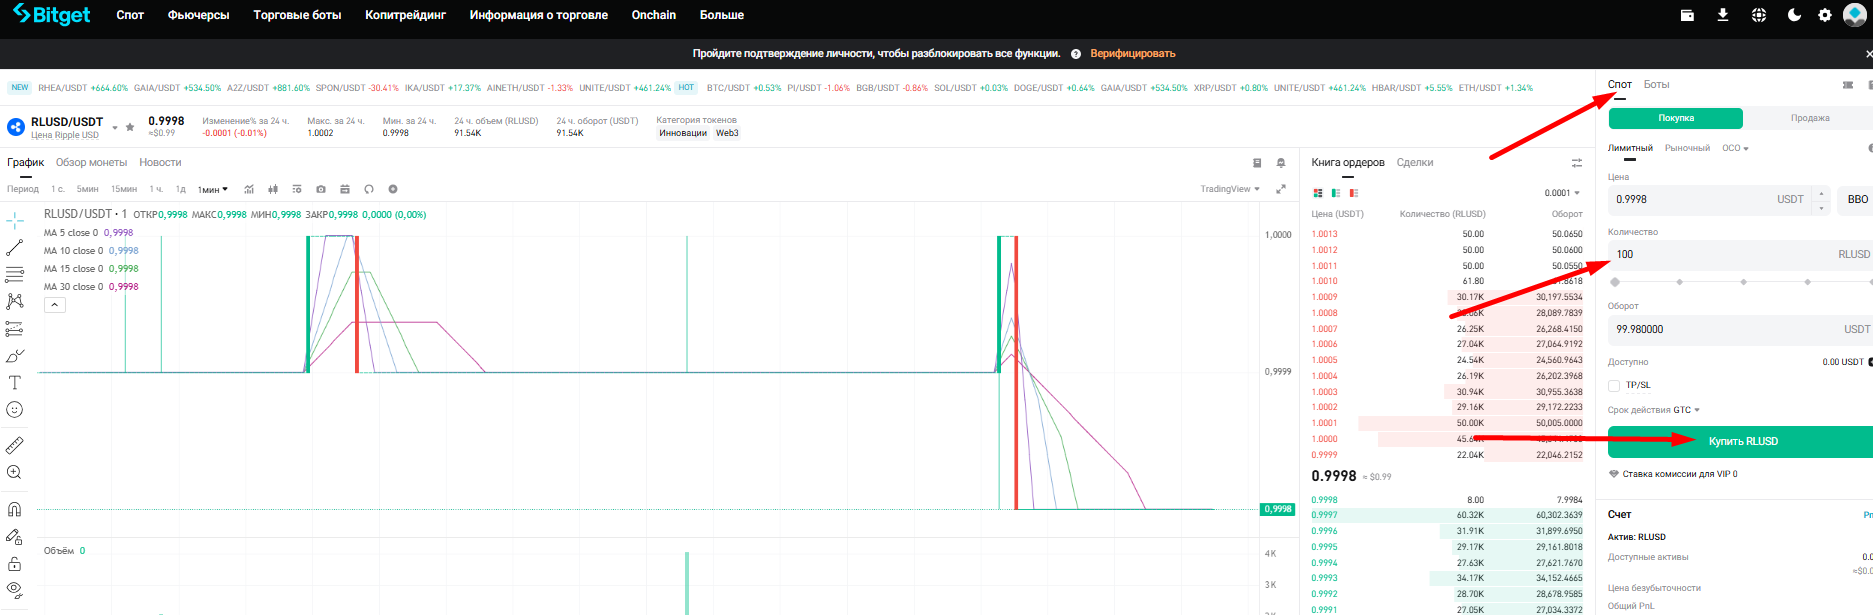Select the horizontal lines Fibonacci tool

15,274
